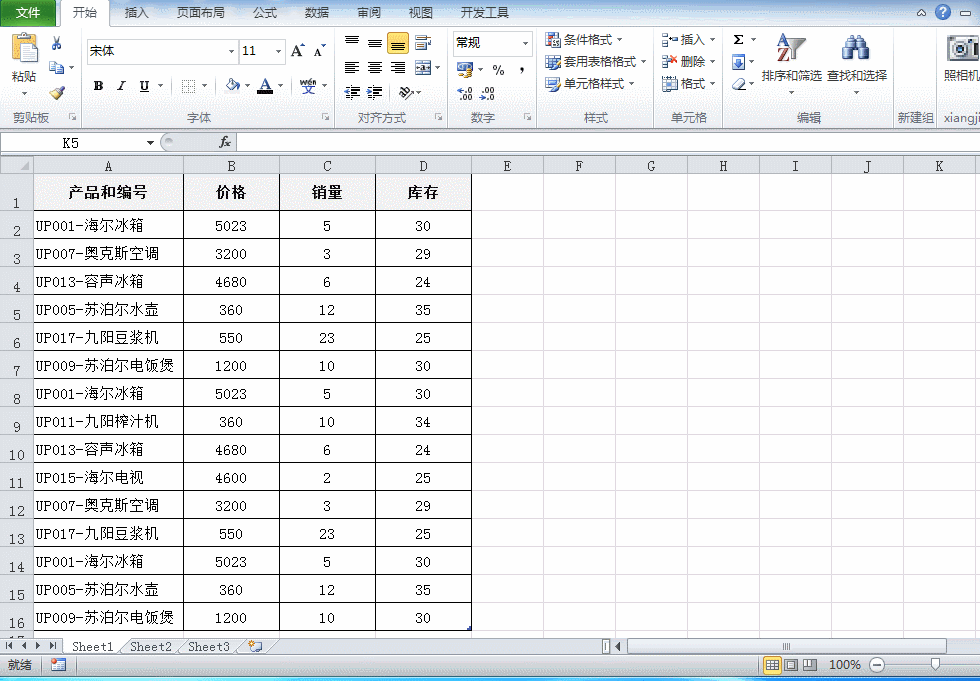Open 排序和筛选 sort and filter menu
The image size is (980, 681).
[x=791, y=62]
